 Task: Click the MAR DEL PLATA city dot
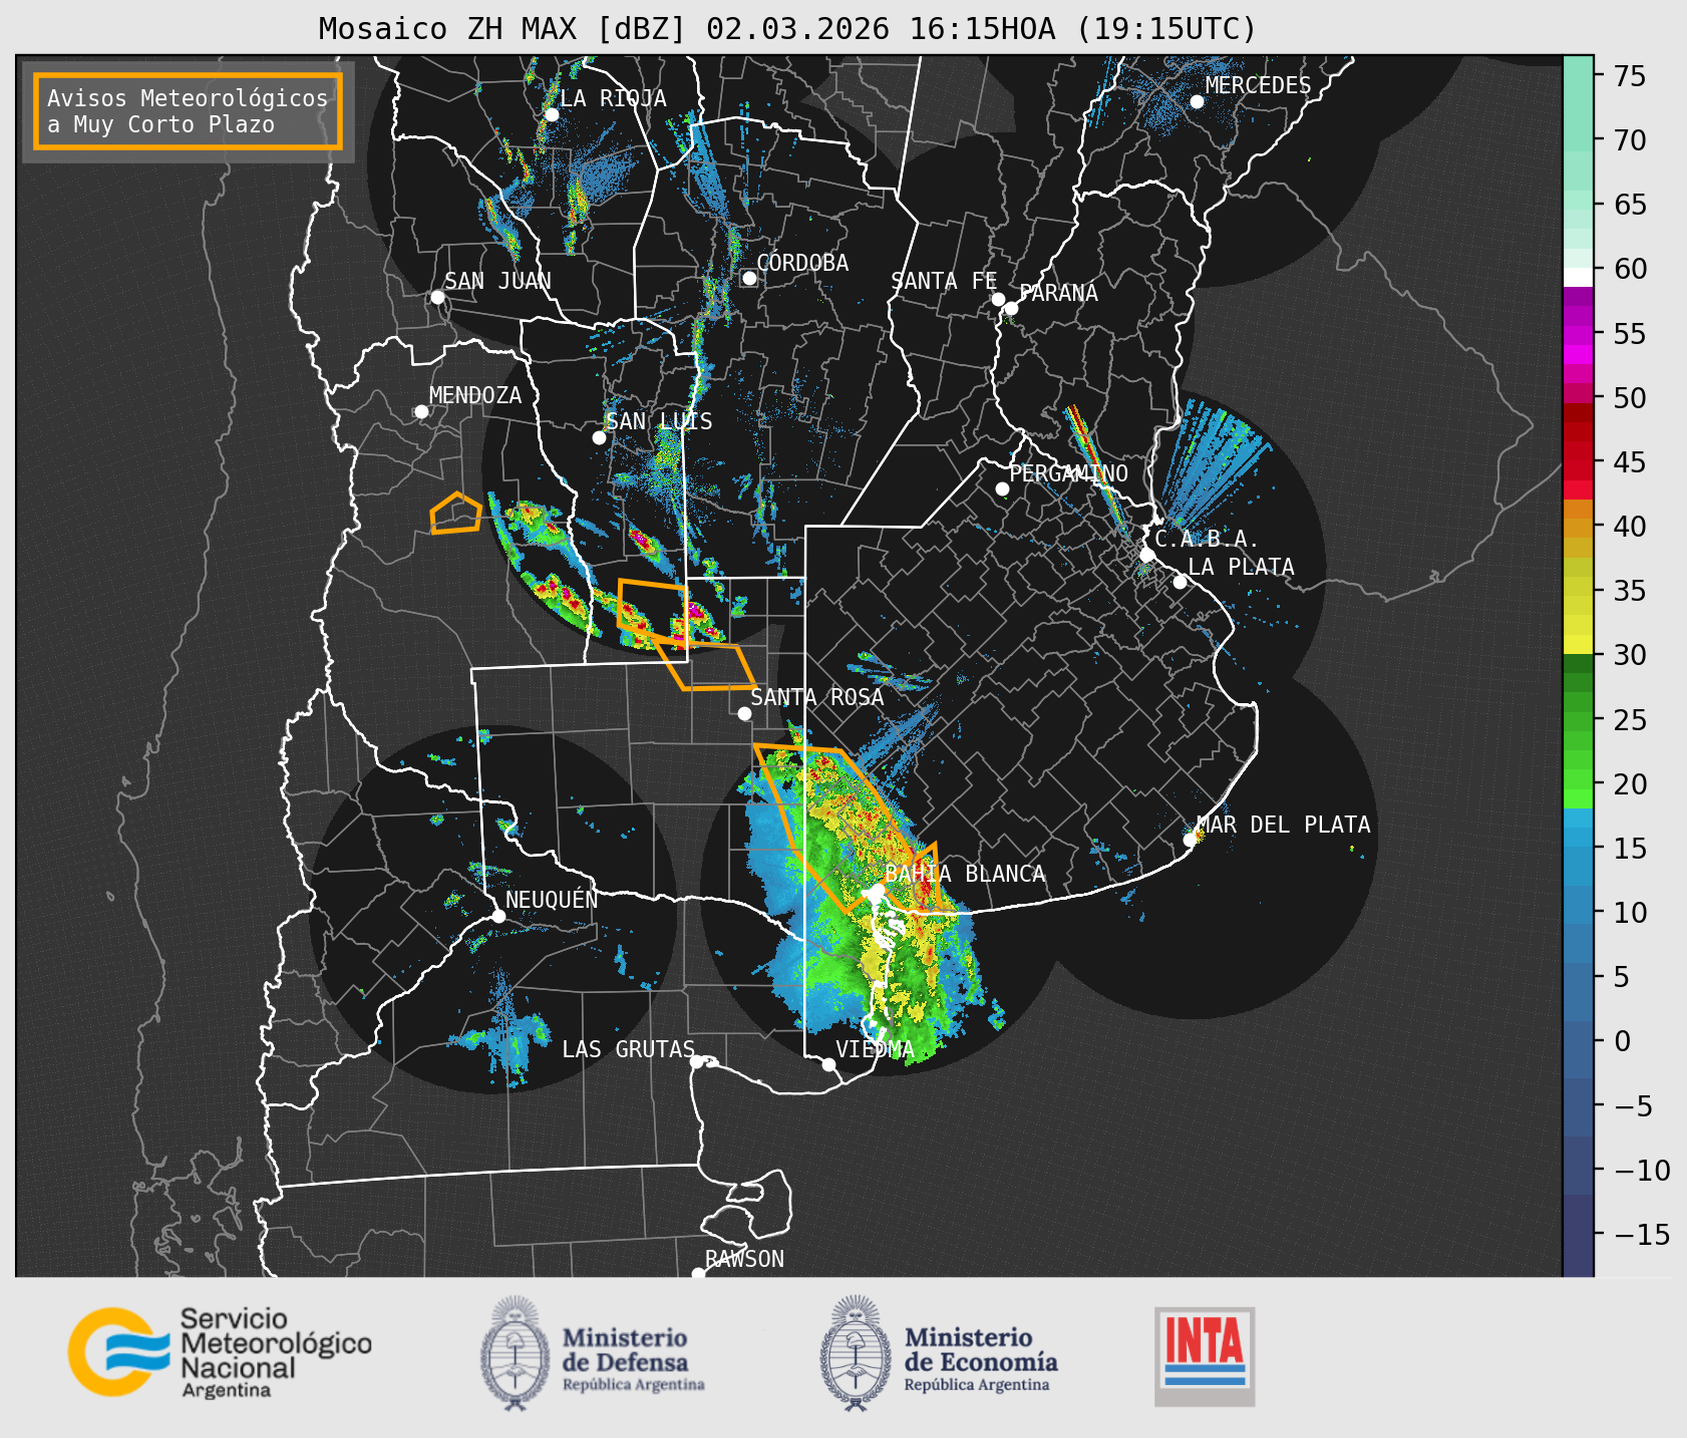[x=1190, y=840]
